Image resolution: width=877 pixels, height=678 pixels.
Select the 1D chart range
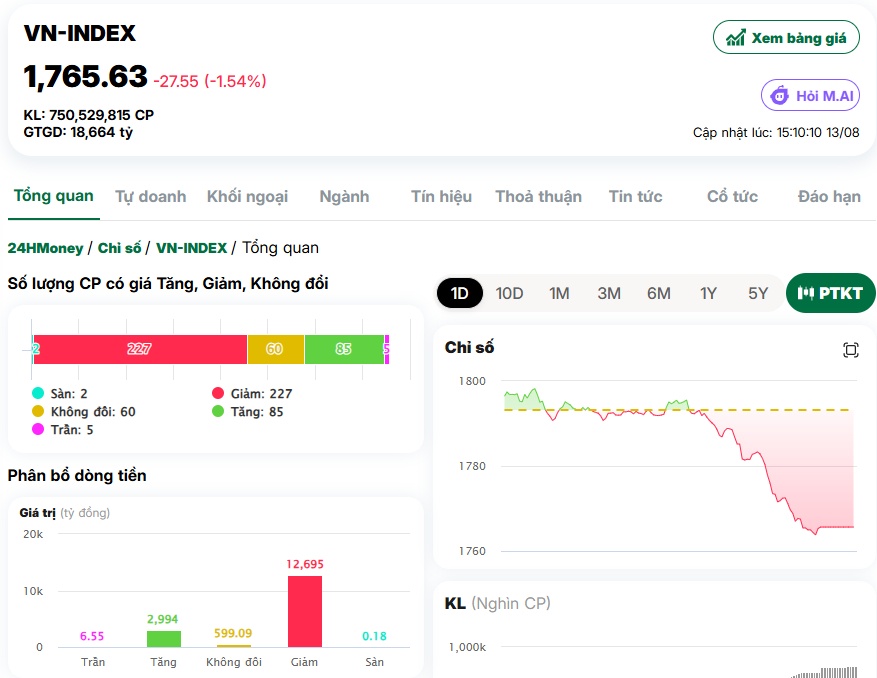coord(460,293)
